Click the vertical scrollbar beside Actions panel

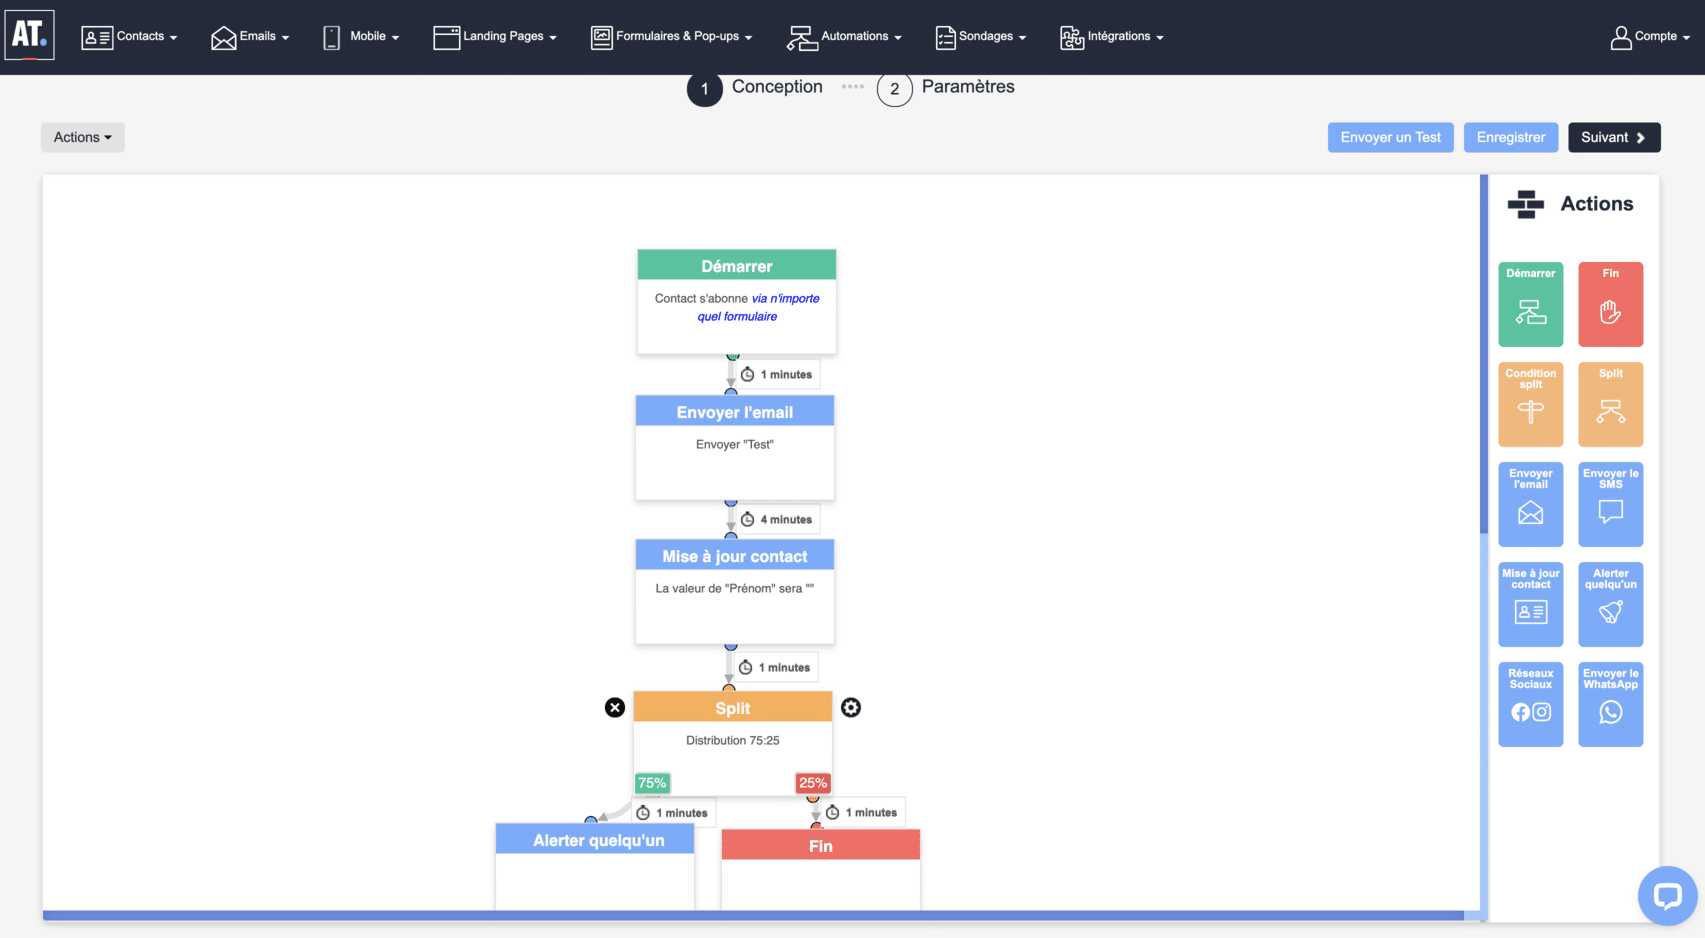tap(1484, 354)
